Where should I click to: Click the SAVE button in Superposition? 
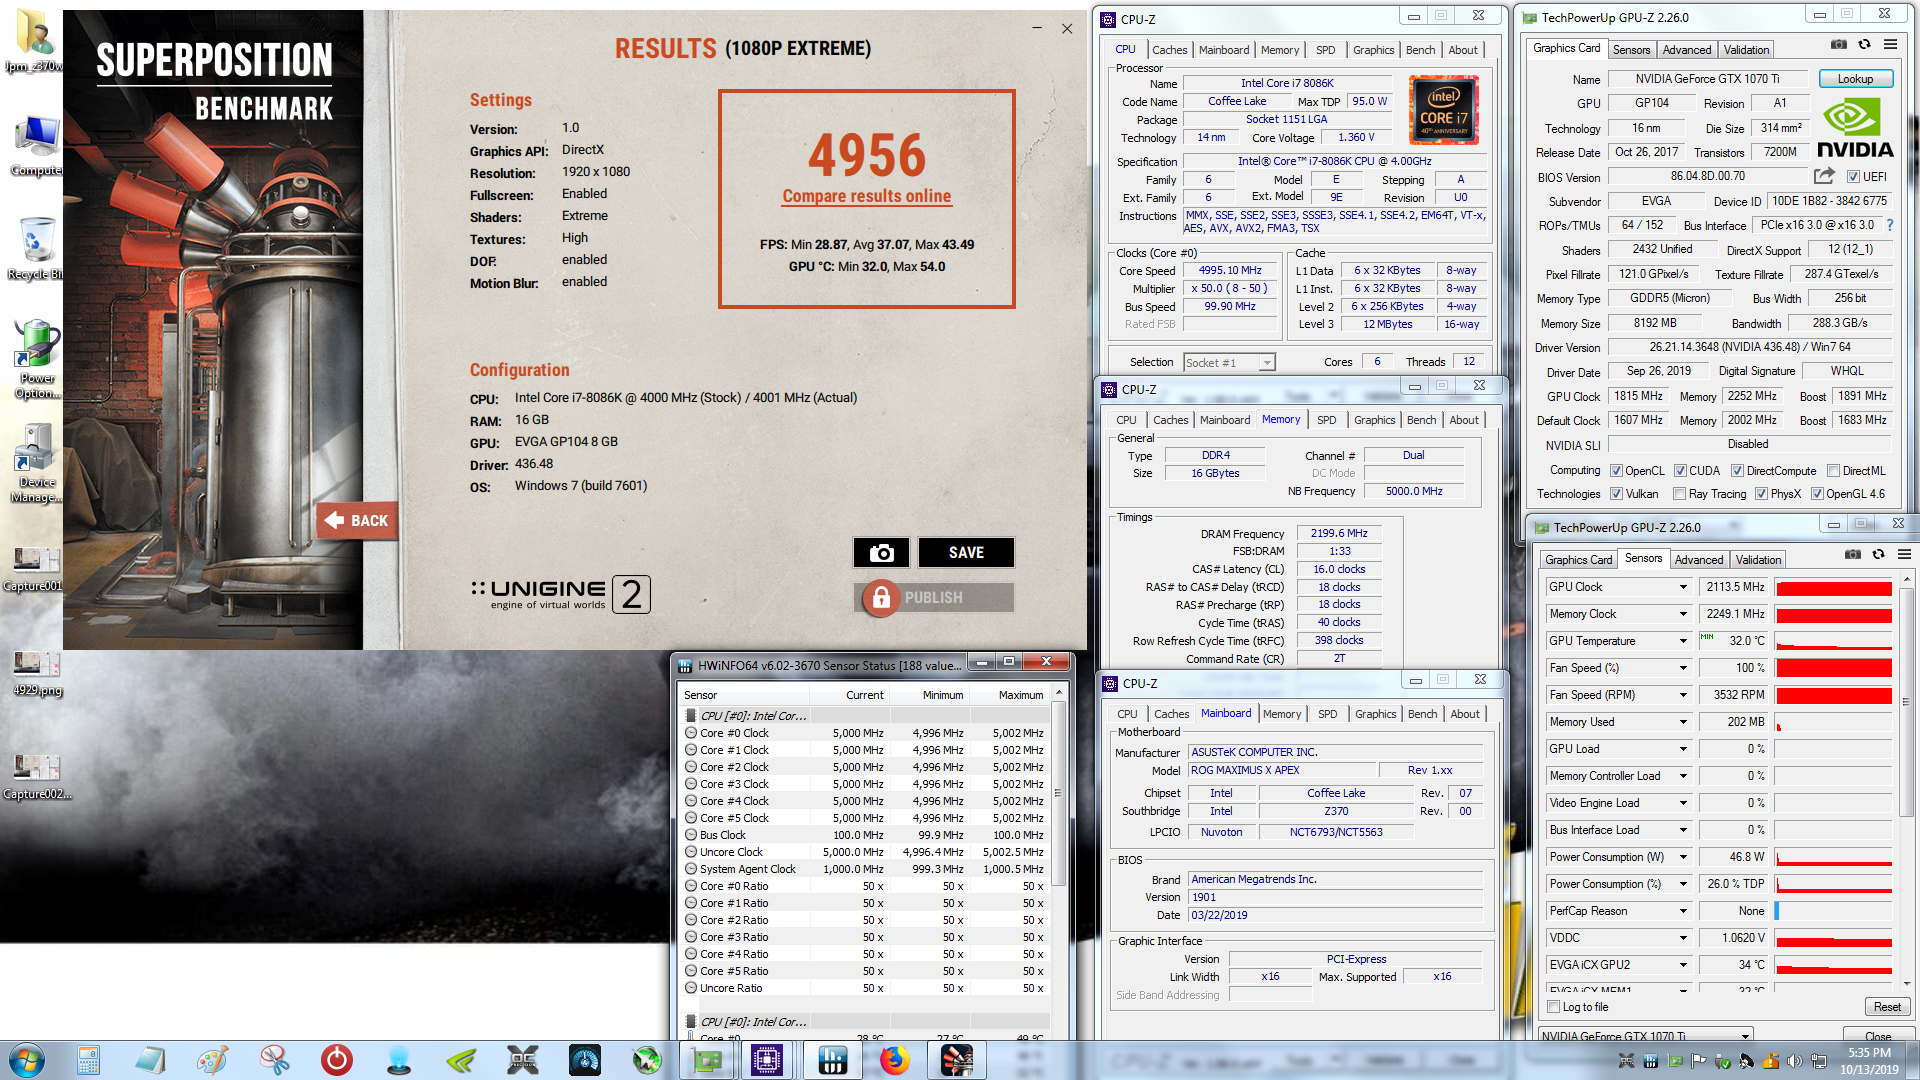click(966, 553)
